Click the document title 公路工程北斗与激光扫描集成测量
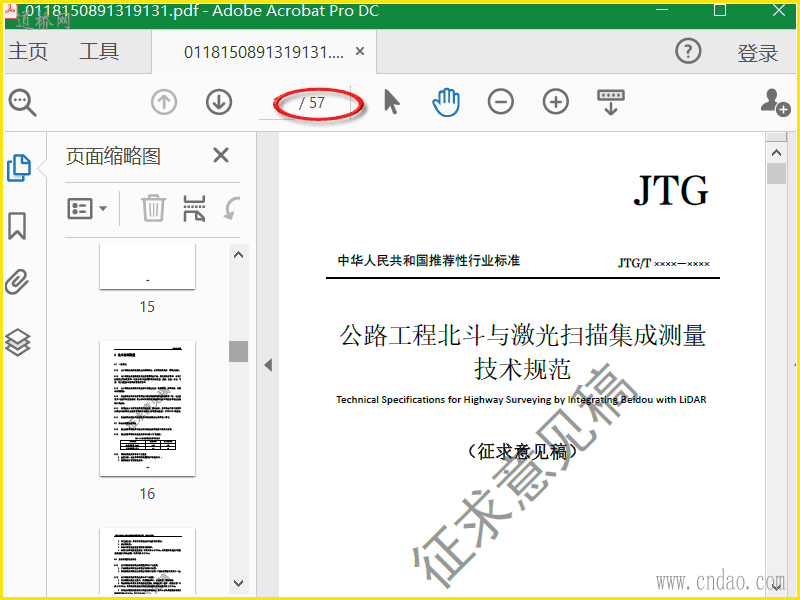The height and width of the screenshot is (600, 800). pyautogui.click(x=522, y=335)
